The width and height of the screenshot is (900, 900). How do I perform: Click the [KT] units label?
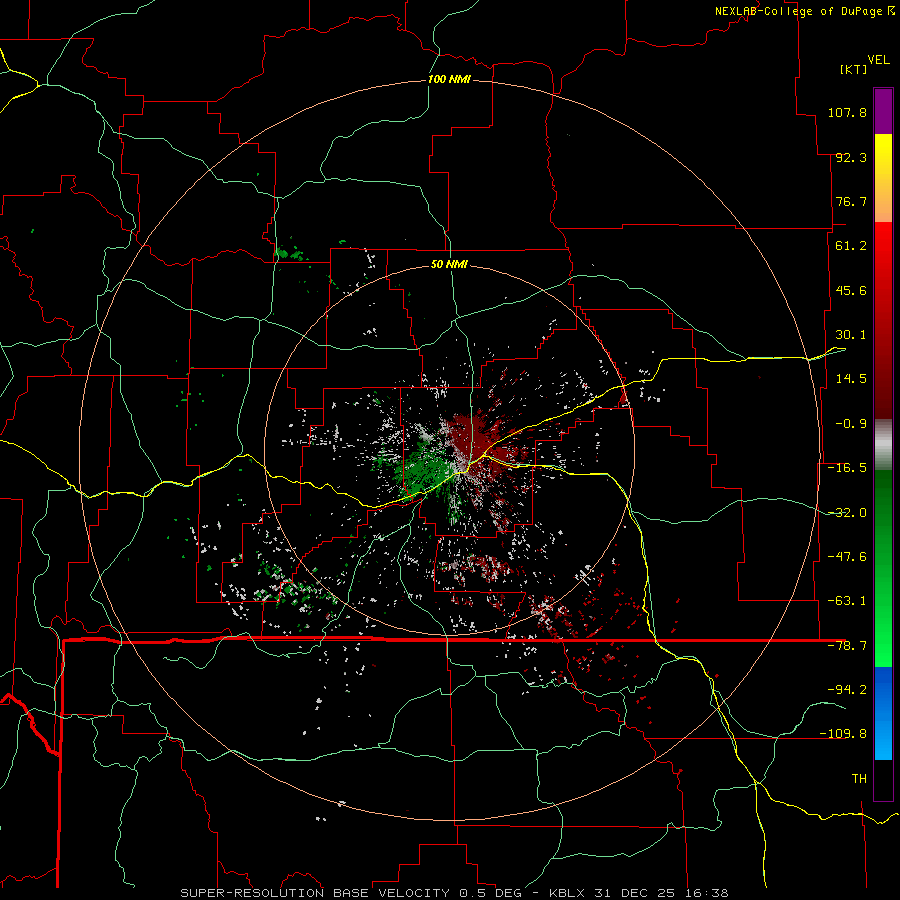coord(853,69)
